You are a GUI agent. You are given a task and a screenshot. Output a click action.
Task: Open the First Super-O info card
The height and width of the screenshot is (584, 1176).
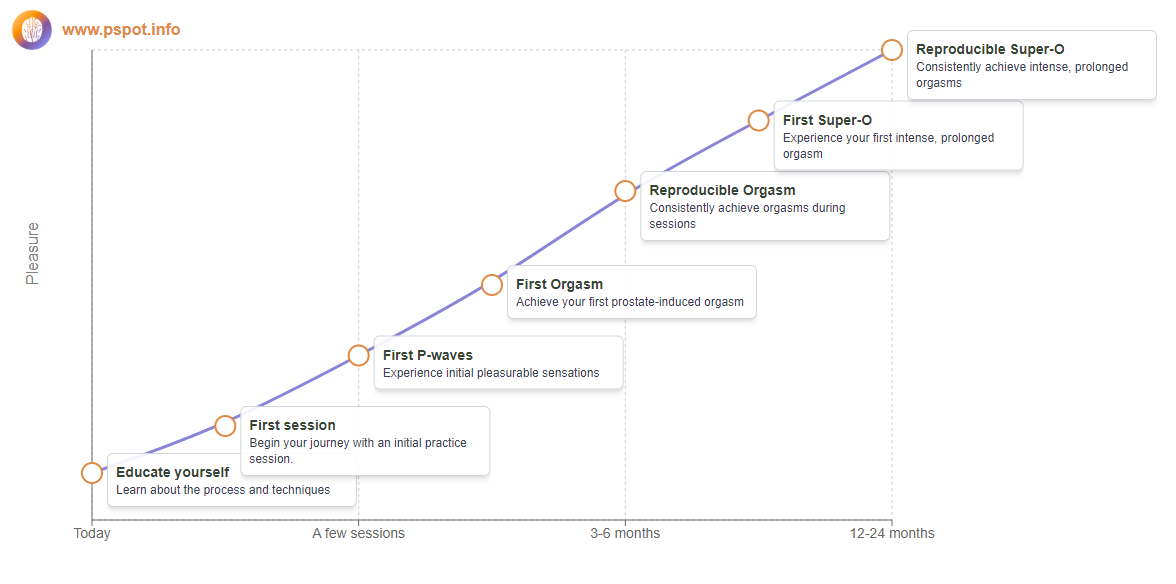click(898, 136)
